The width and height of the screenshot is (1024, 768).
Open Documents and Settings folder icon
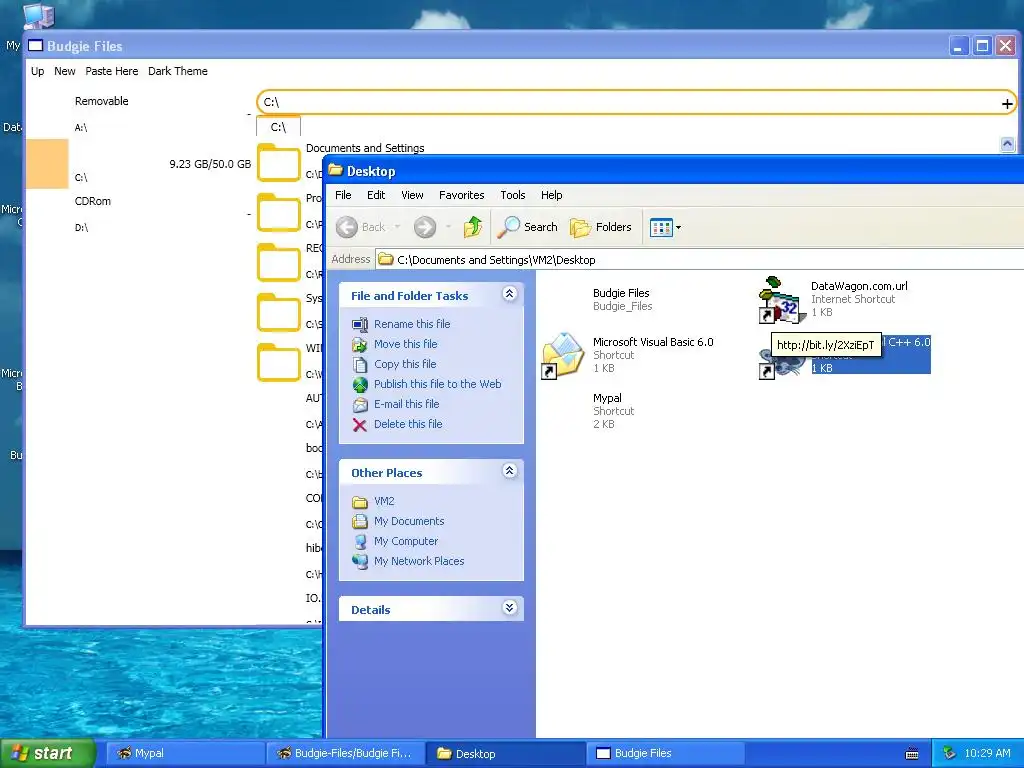pyautogui.click(x=278, y=163)
